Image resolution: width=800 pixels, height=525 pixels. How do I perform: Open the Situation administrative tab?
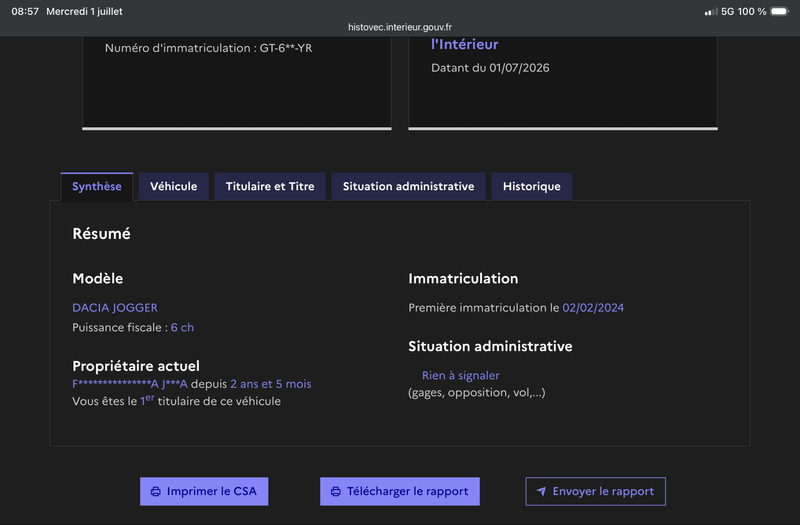[408, 186]
